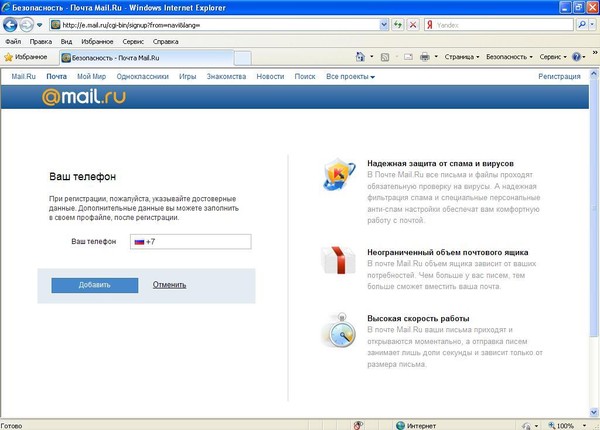This screenshot has height=430, width=600.
Task: Open search provider options dropdown
Action: point(592,25)
